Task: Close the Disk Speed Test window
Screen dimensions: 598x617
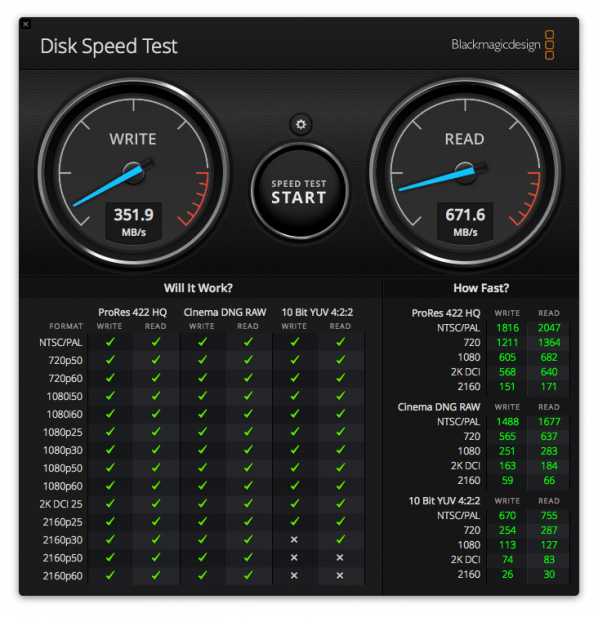Action: coord(26,24)
